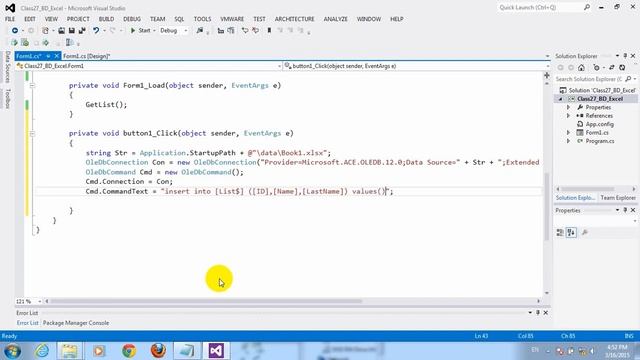Expand the Properties node in Solution Explorer
This screenshot has height=360, width=640.
568,107
